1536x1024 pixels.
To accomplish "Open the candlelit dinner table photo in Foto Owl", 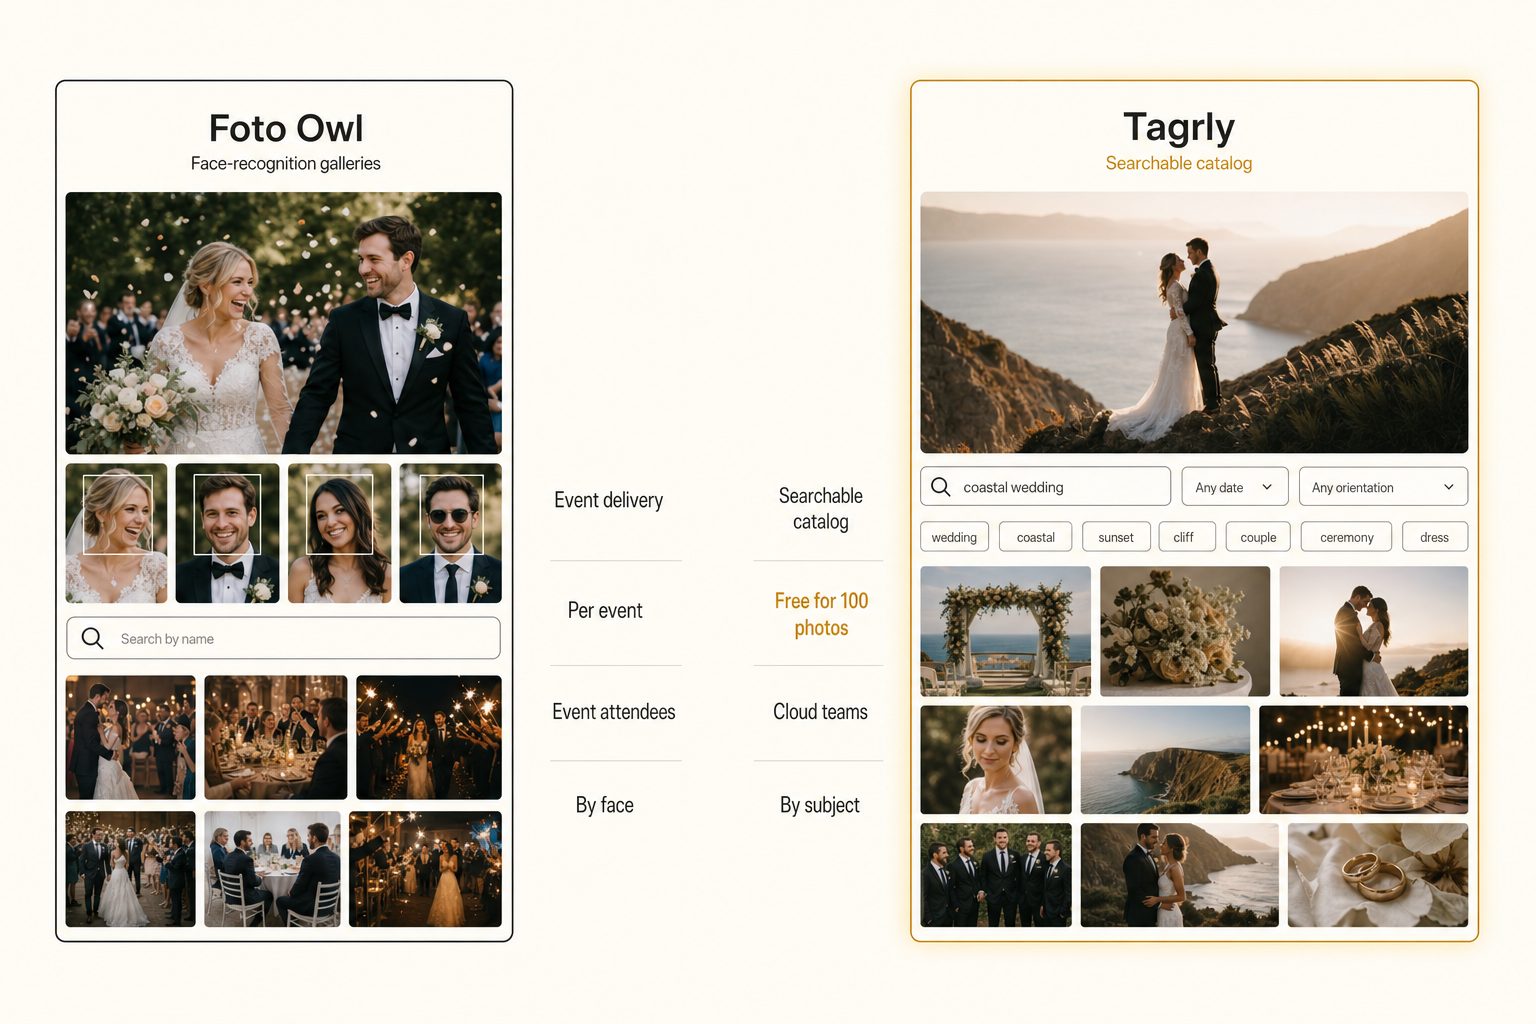I will tap(275, 737).
